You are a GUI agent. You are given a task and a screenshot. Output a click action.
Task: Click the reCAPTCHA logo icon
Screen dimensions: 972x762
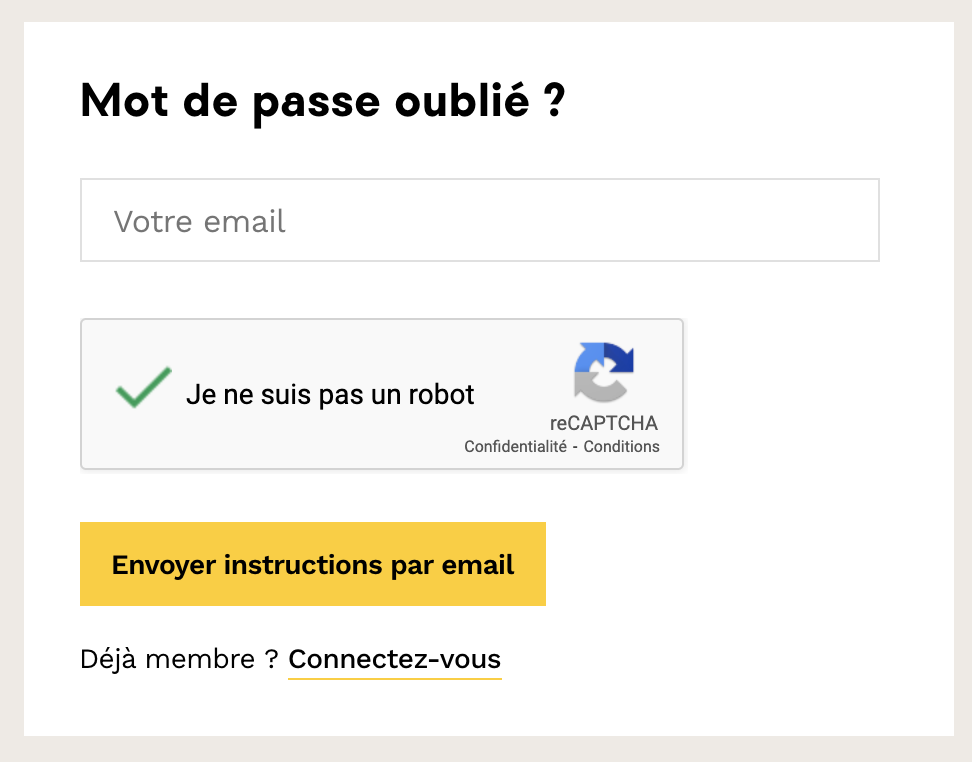pos(604,372)
